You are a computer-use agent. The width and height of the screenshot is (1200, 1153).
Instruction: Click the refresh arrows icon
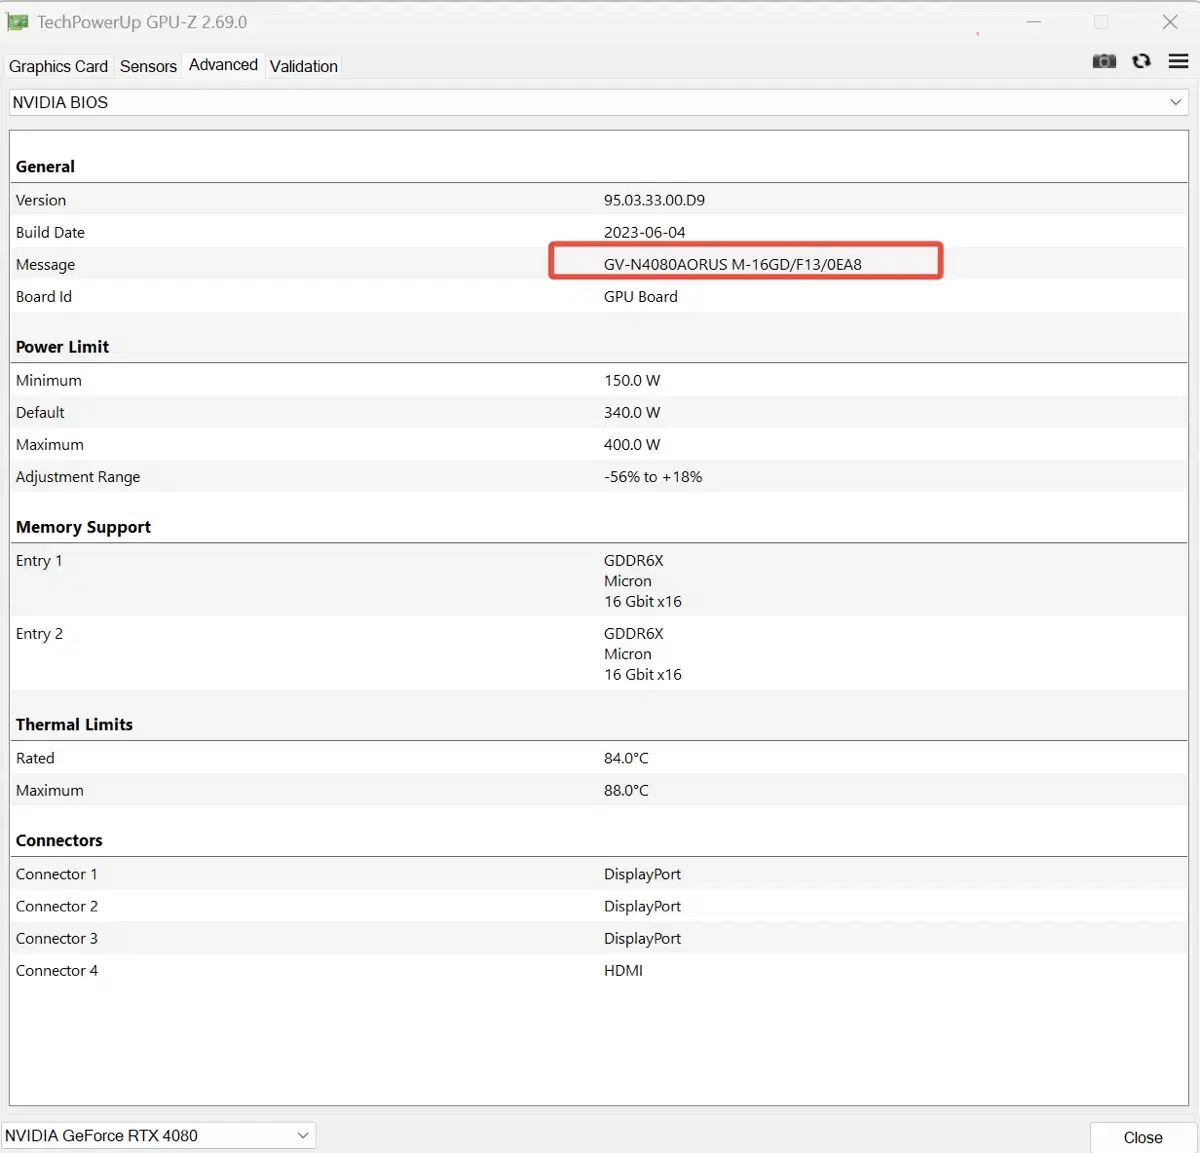pyautogui.click(x=1141, y=61)
